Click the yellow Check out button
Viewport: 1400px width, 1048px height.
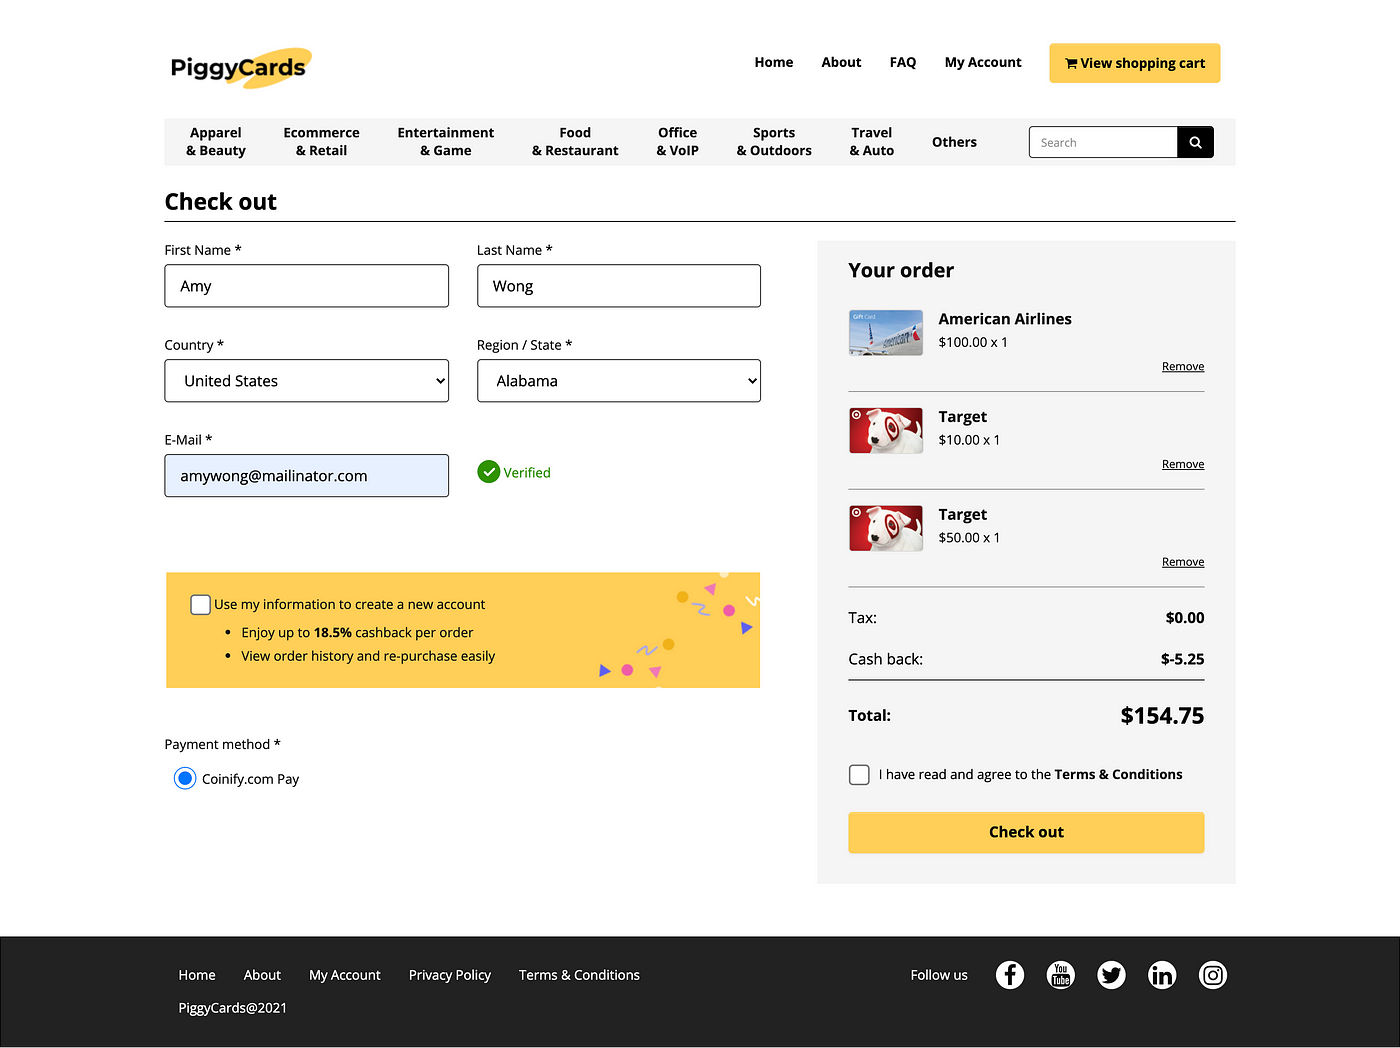click(1026, 832)
